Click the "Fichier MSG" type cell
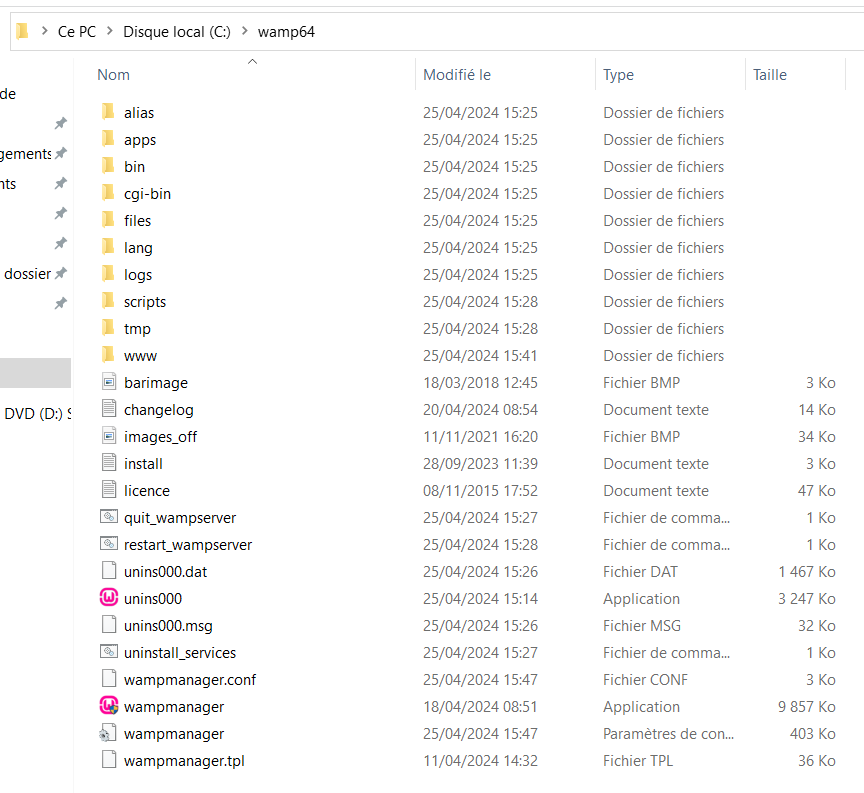Image resolution: width=864 pixels, height=793 pixels. coord(642,625)
